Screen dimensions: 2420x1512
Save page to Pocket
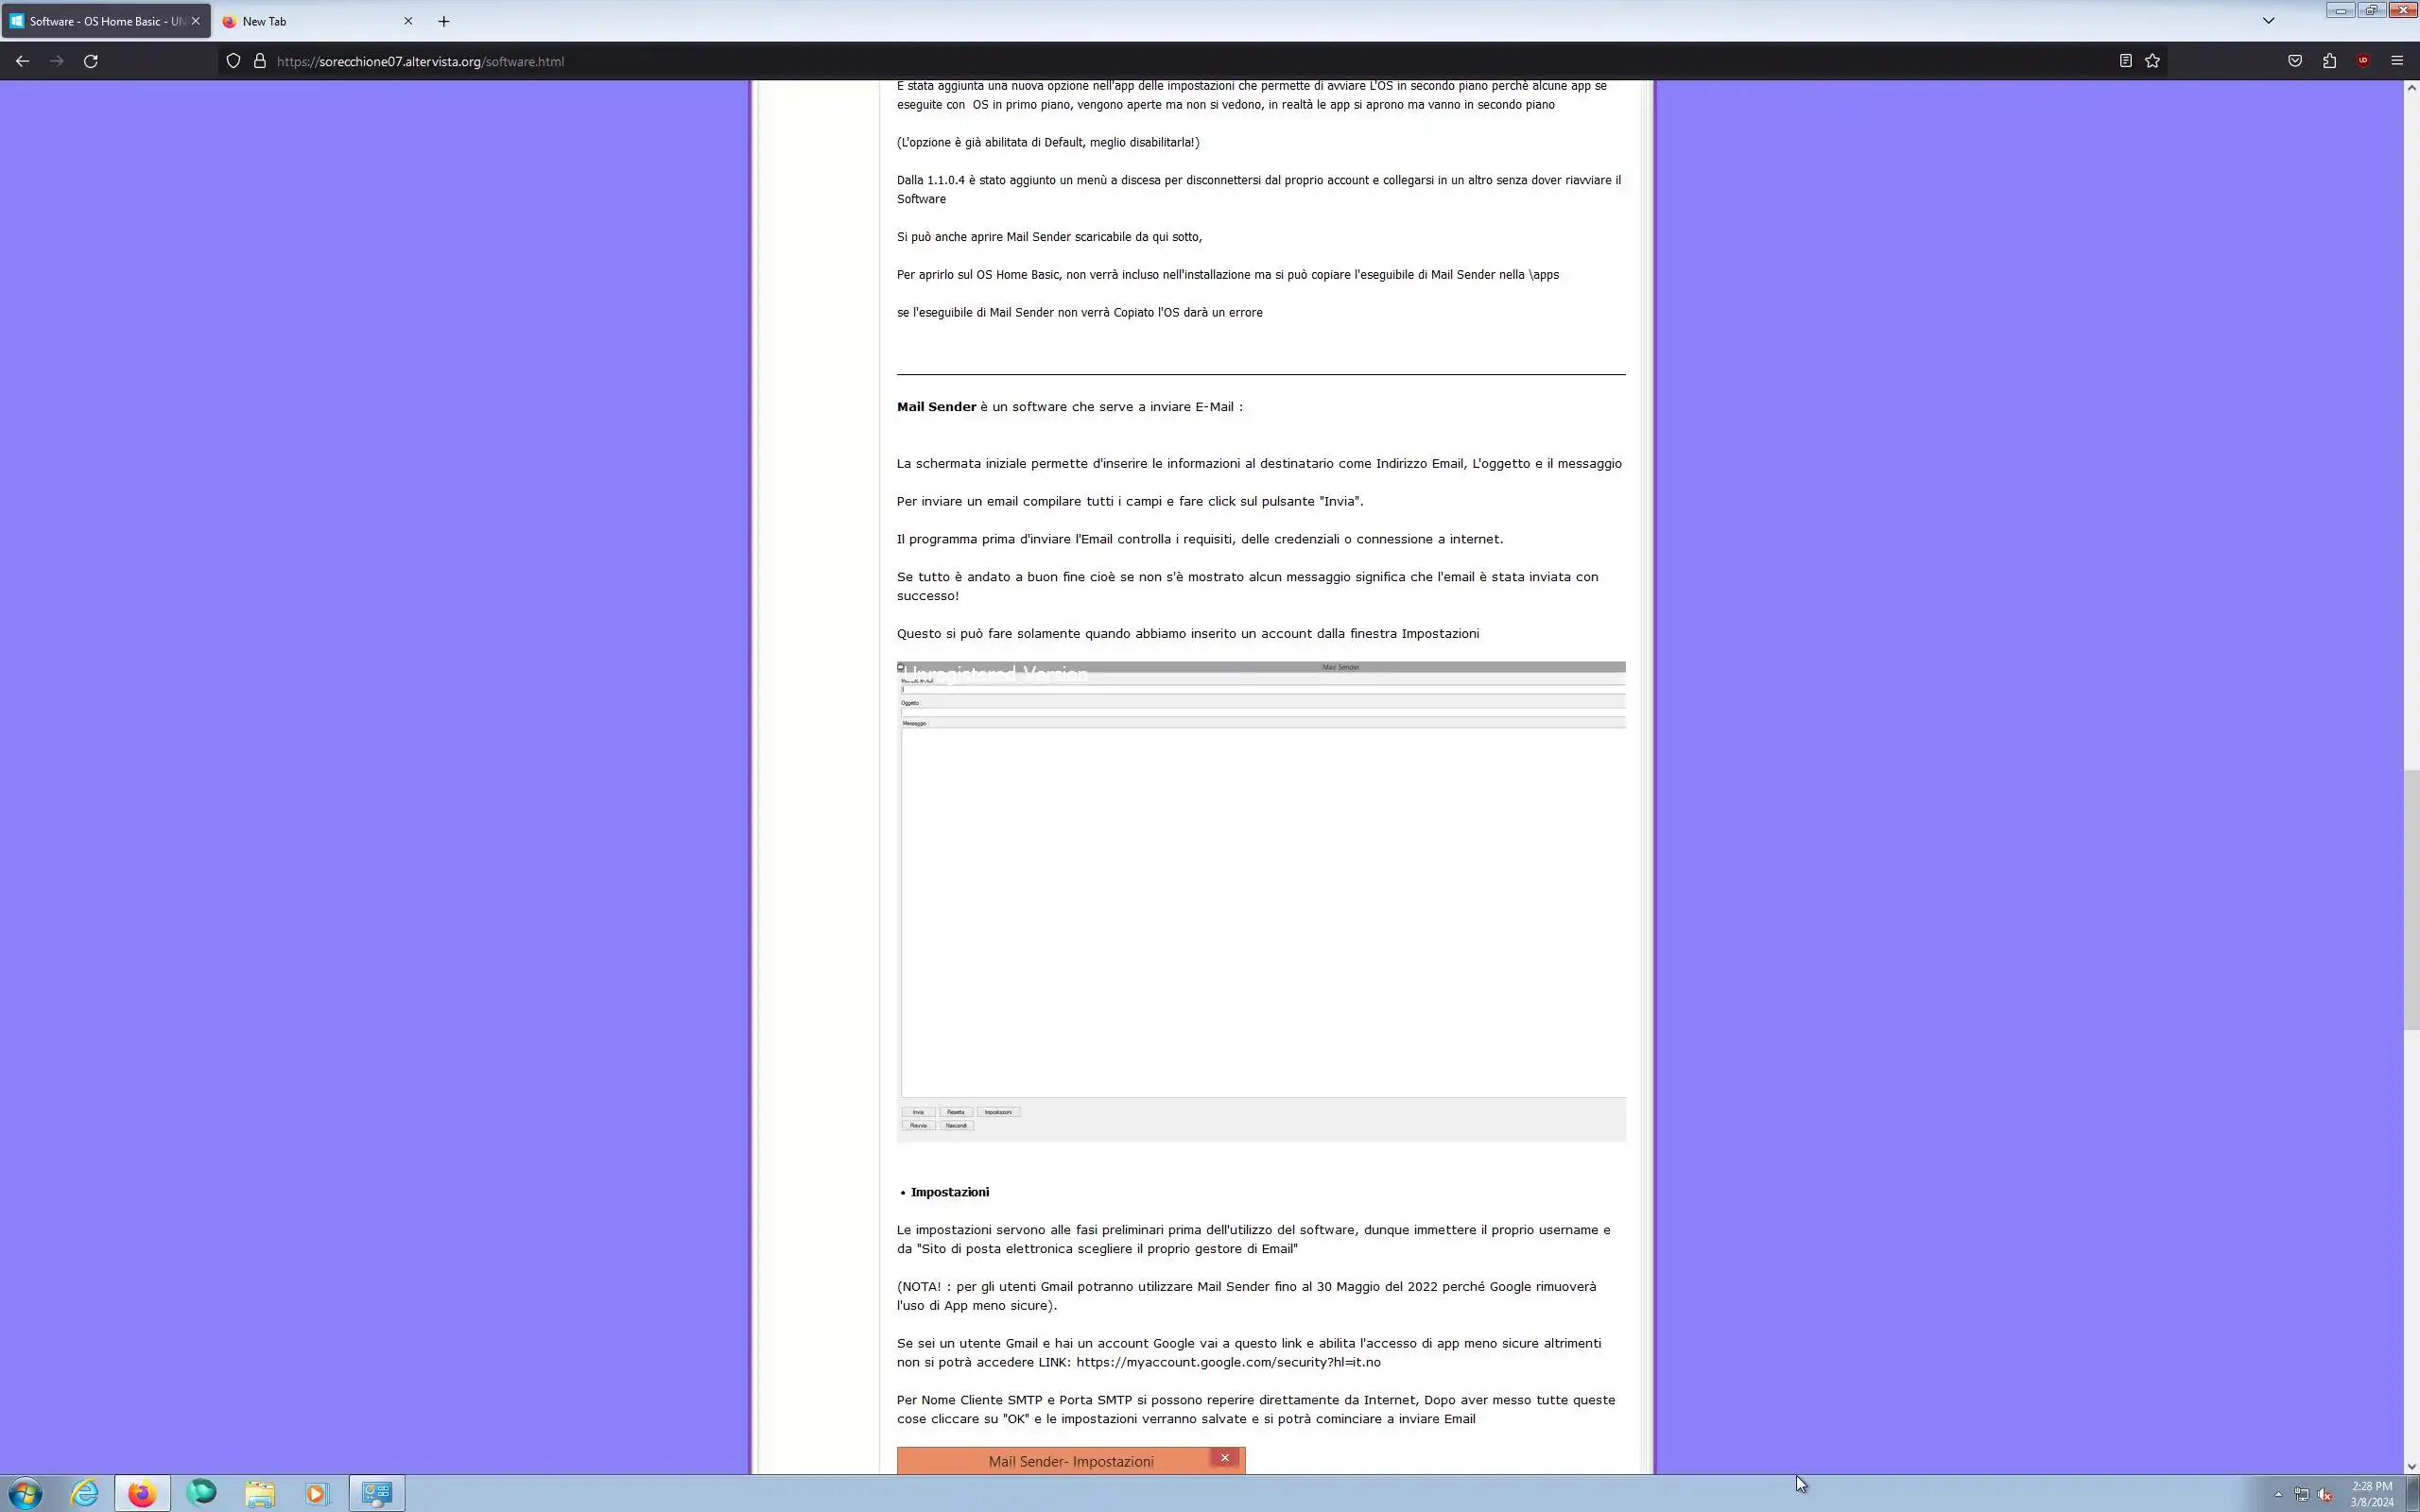point(2295,61)
